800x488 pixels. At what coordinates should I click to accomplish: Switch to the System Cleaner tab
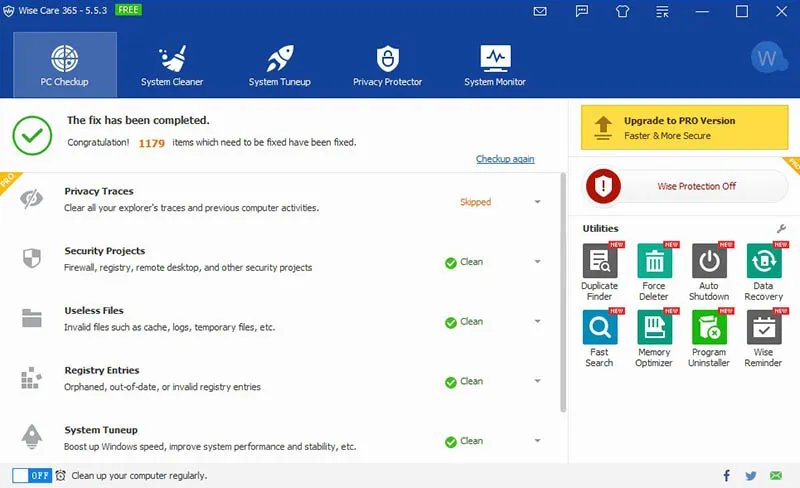click(172, 65)
